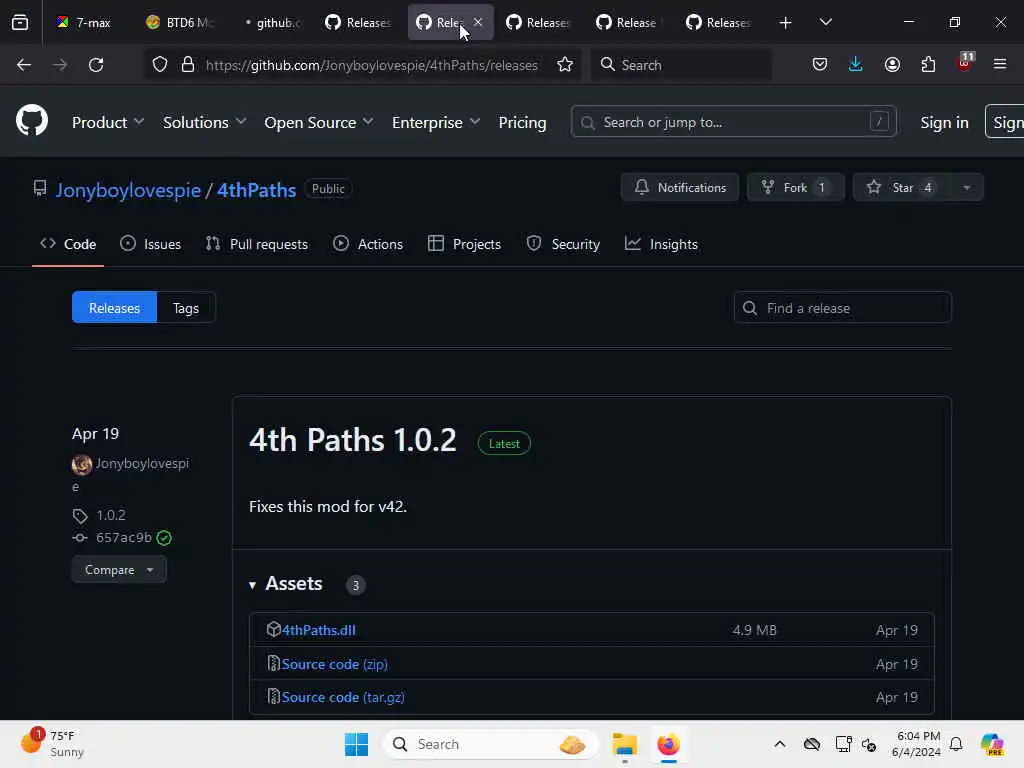Click the GitHub Octocat logo
Image resolution: width=1024 pixels, height=768 pixels.
[32, 121]
